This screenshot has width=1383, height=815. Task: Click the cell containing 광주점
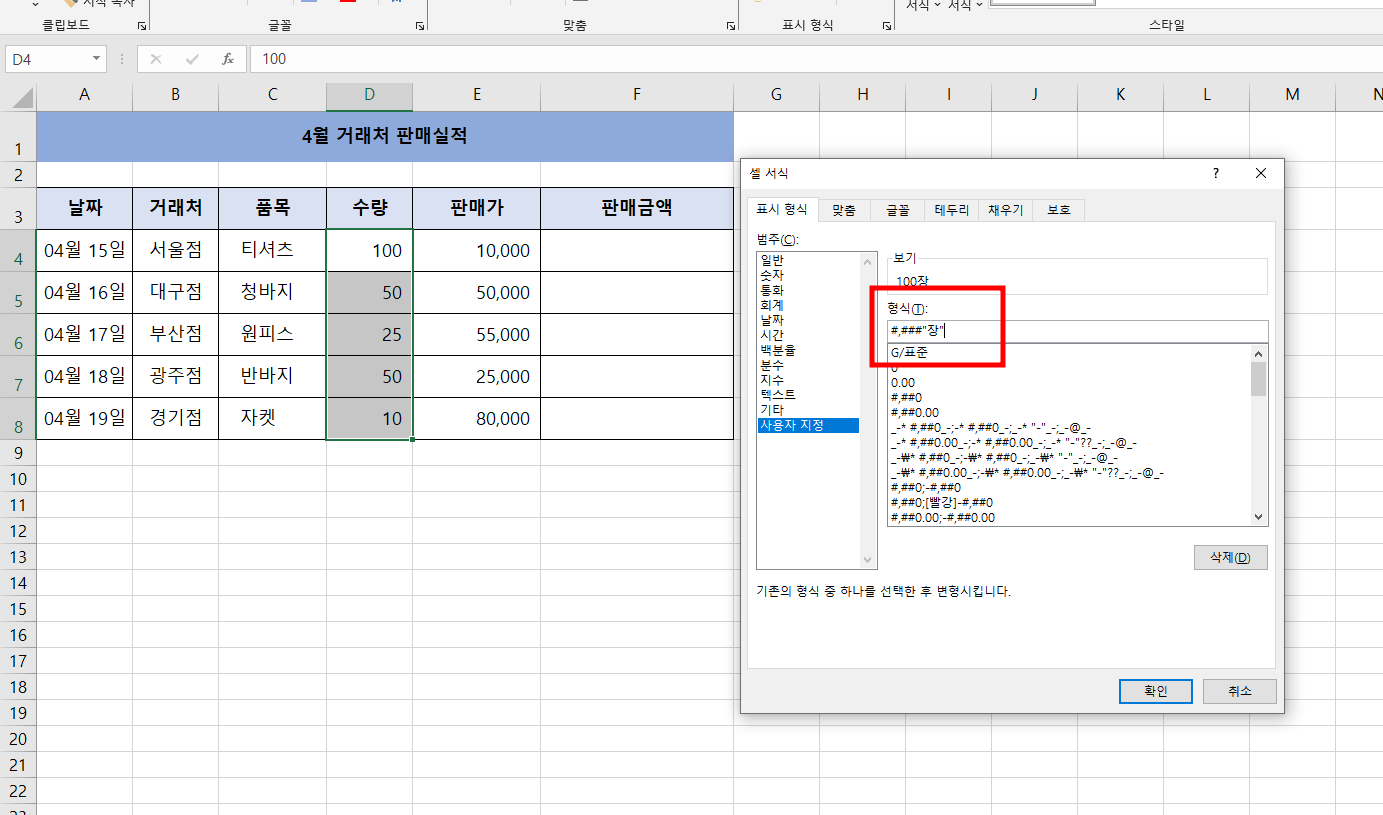coord(175,376)
